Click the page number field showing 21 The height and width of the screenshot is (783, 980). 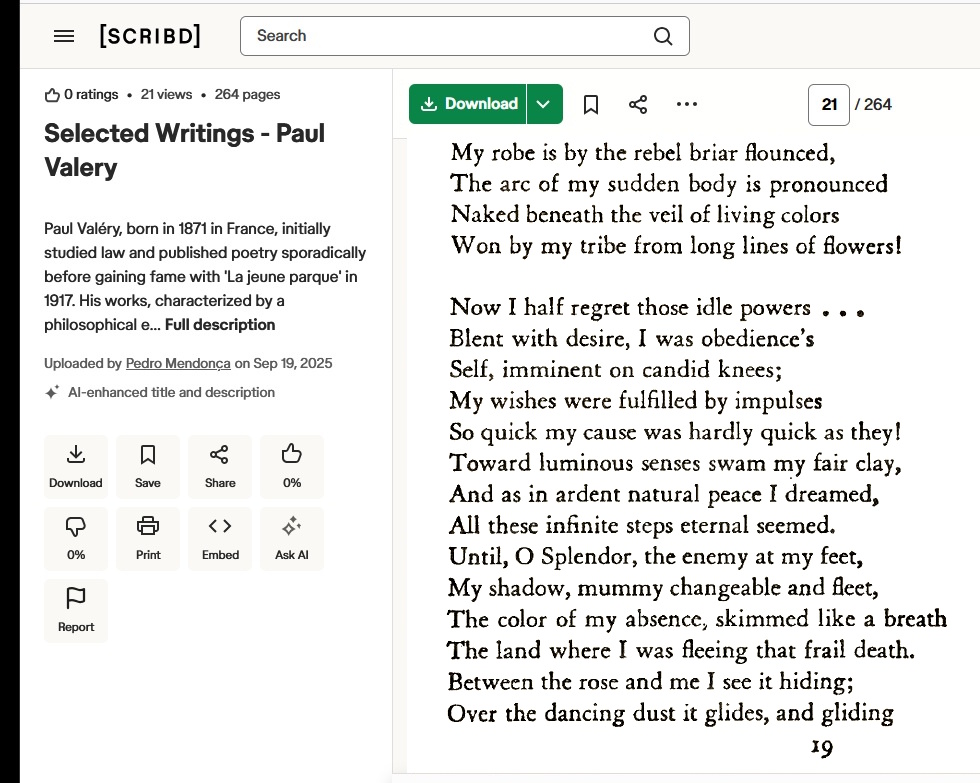point(828,104)
